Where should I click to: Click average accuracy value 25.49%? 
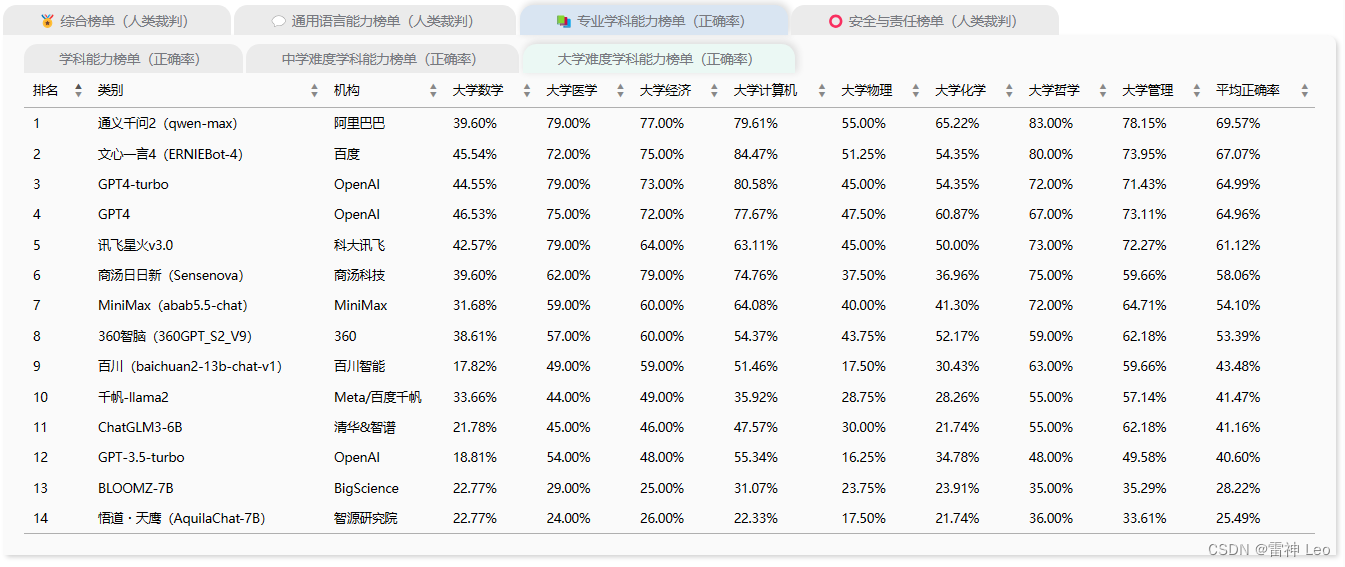[1238, 518]
